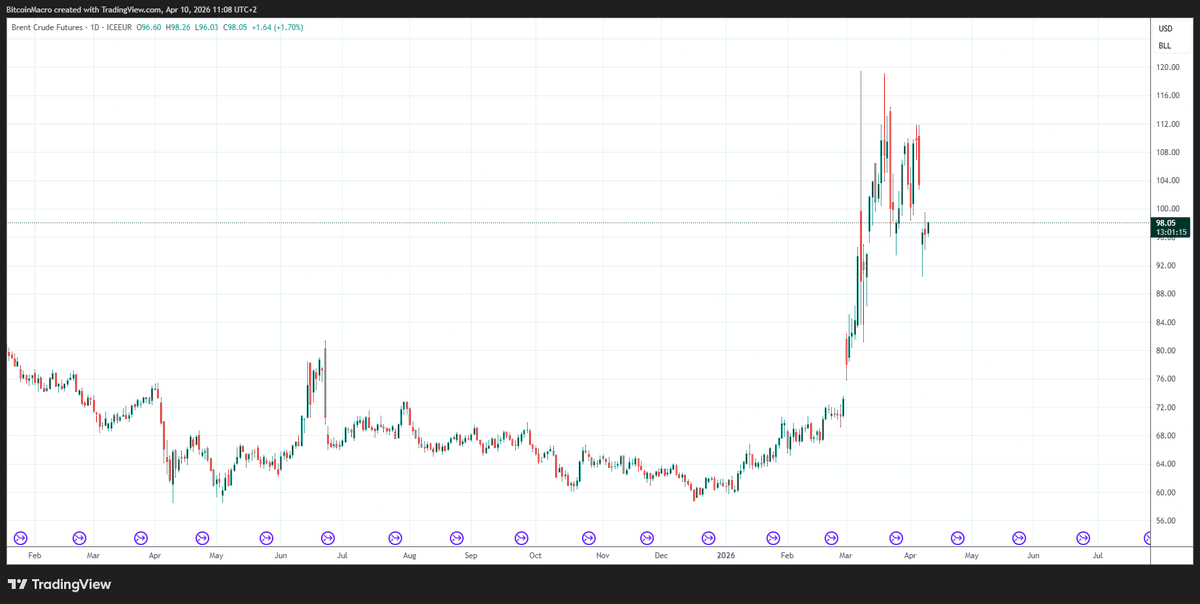Click the 68.00 price axis label
Screen dimensions: 1200x604
coord(1166,436)
